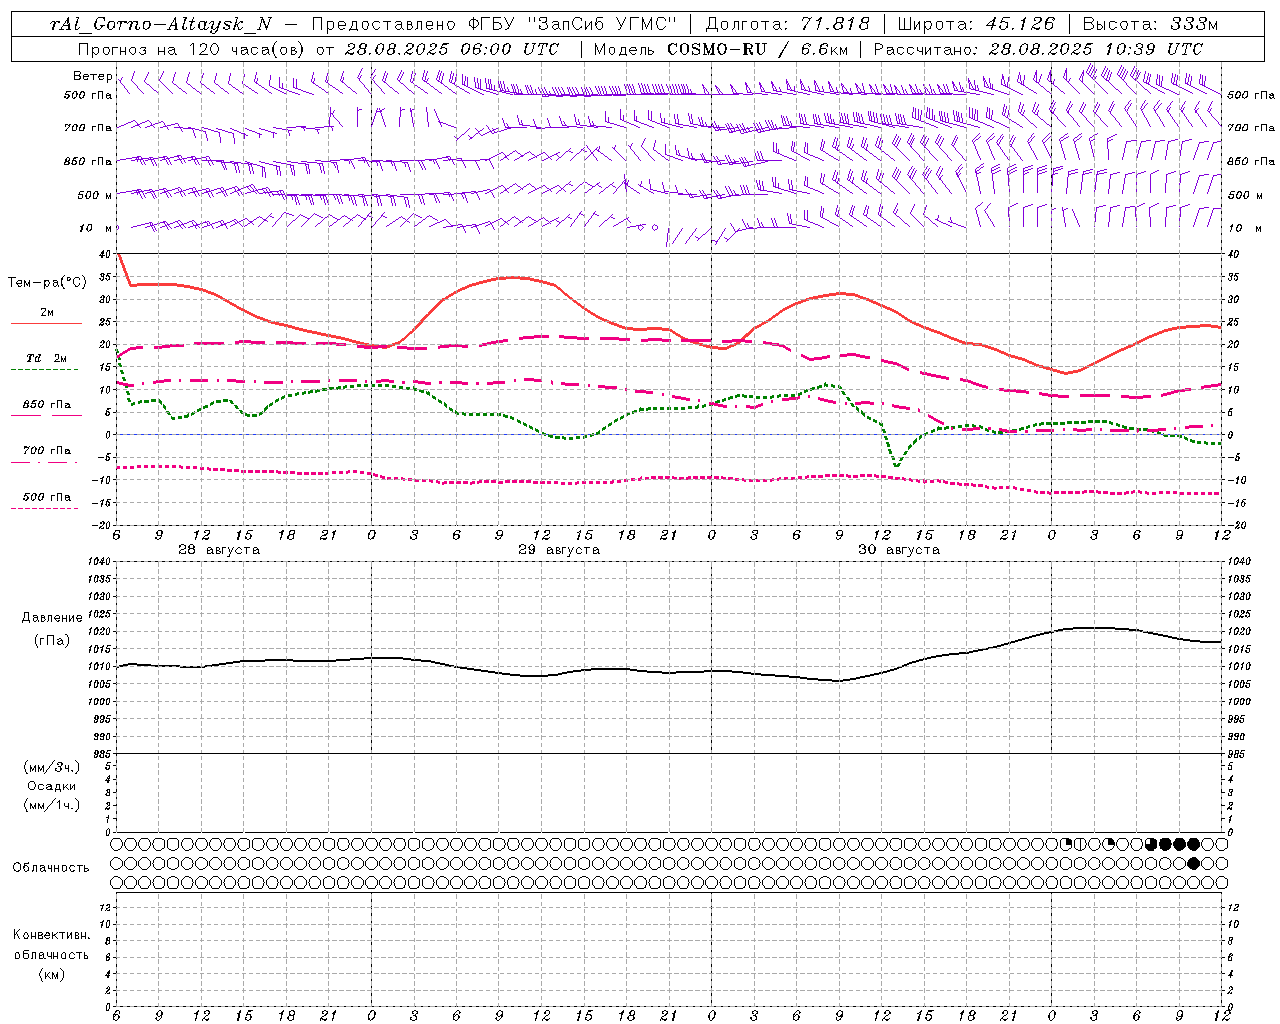Screen dimensions: 1280x1024
Task: Click the Td 2м legend label
Action: point(47,358)
